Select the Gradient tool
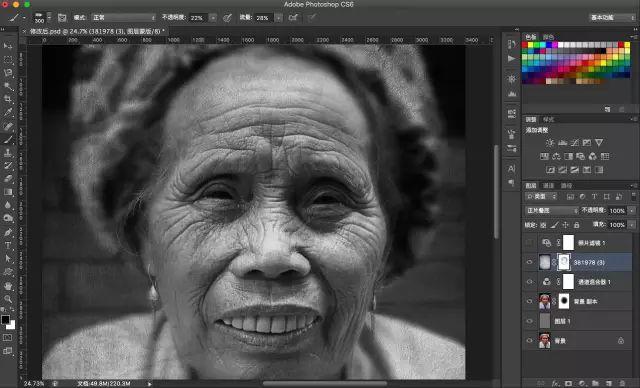This screenshot has width=640, height=388. 8,192
